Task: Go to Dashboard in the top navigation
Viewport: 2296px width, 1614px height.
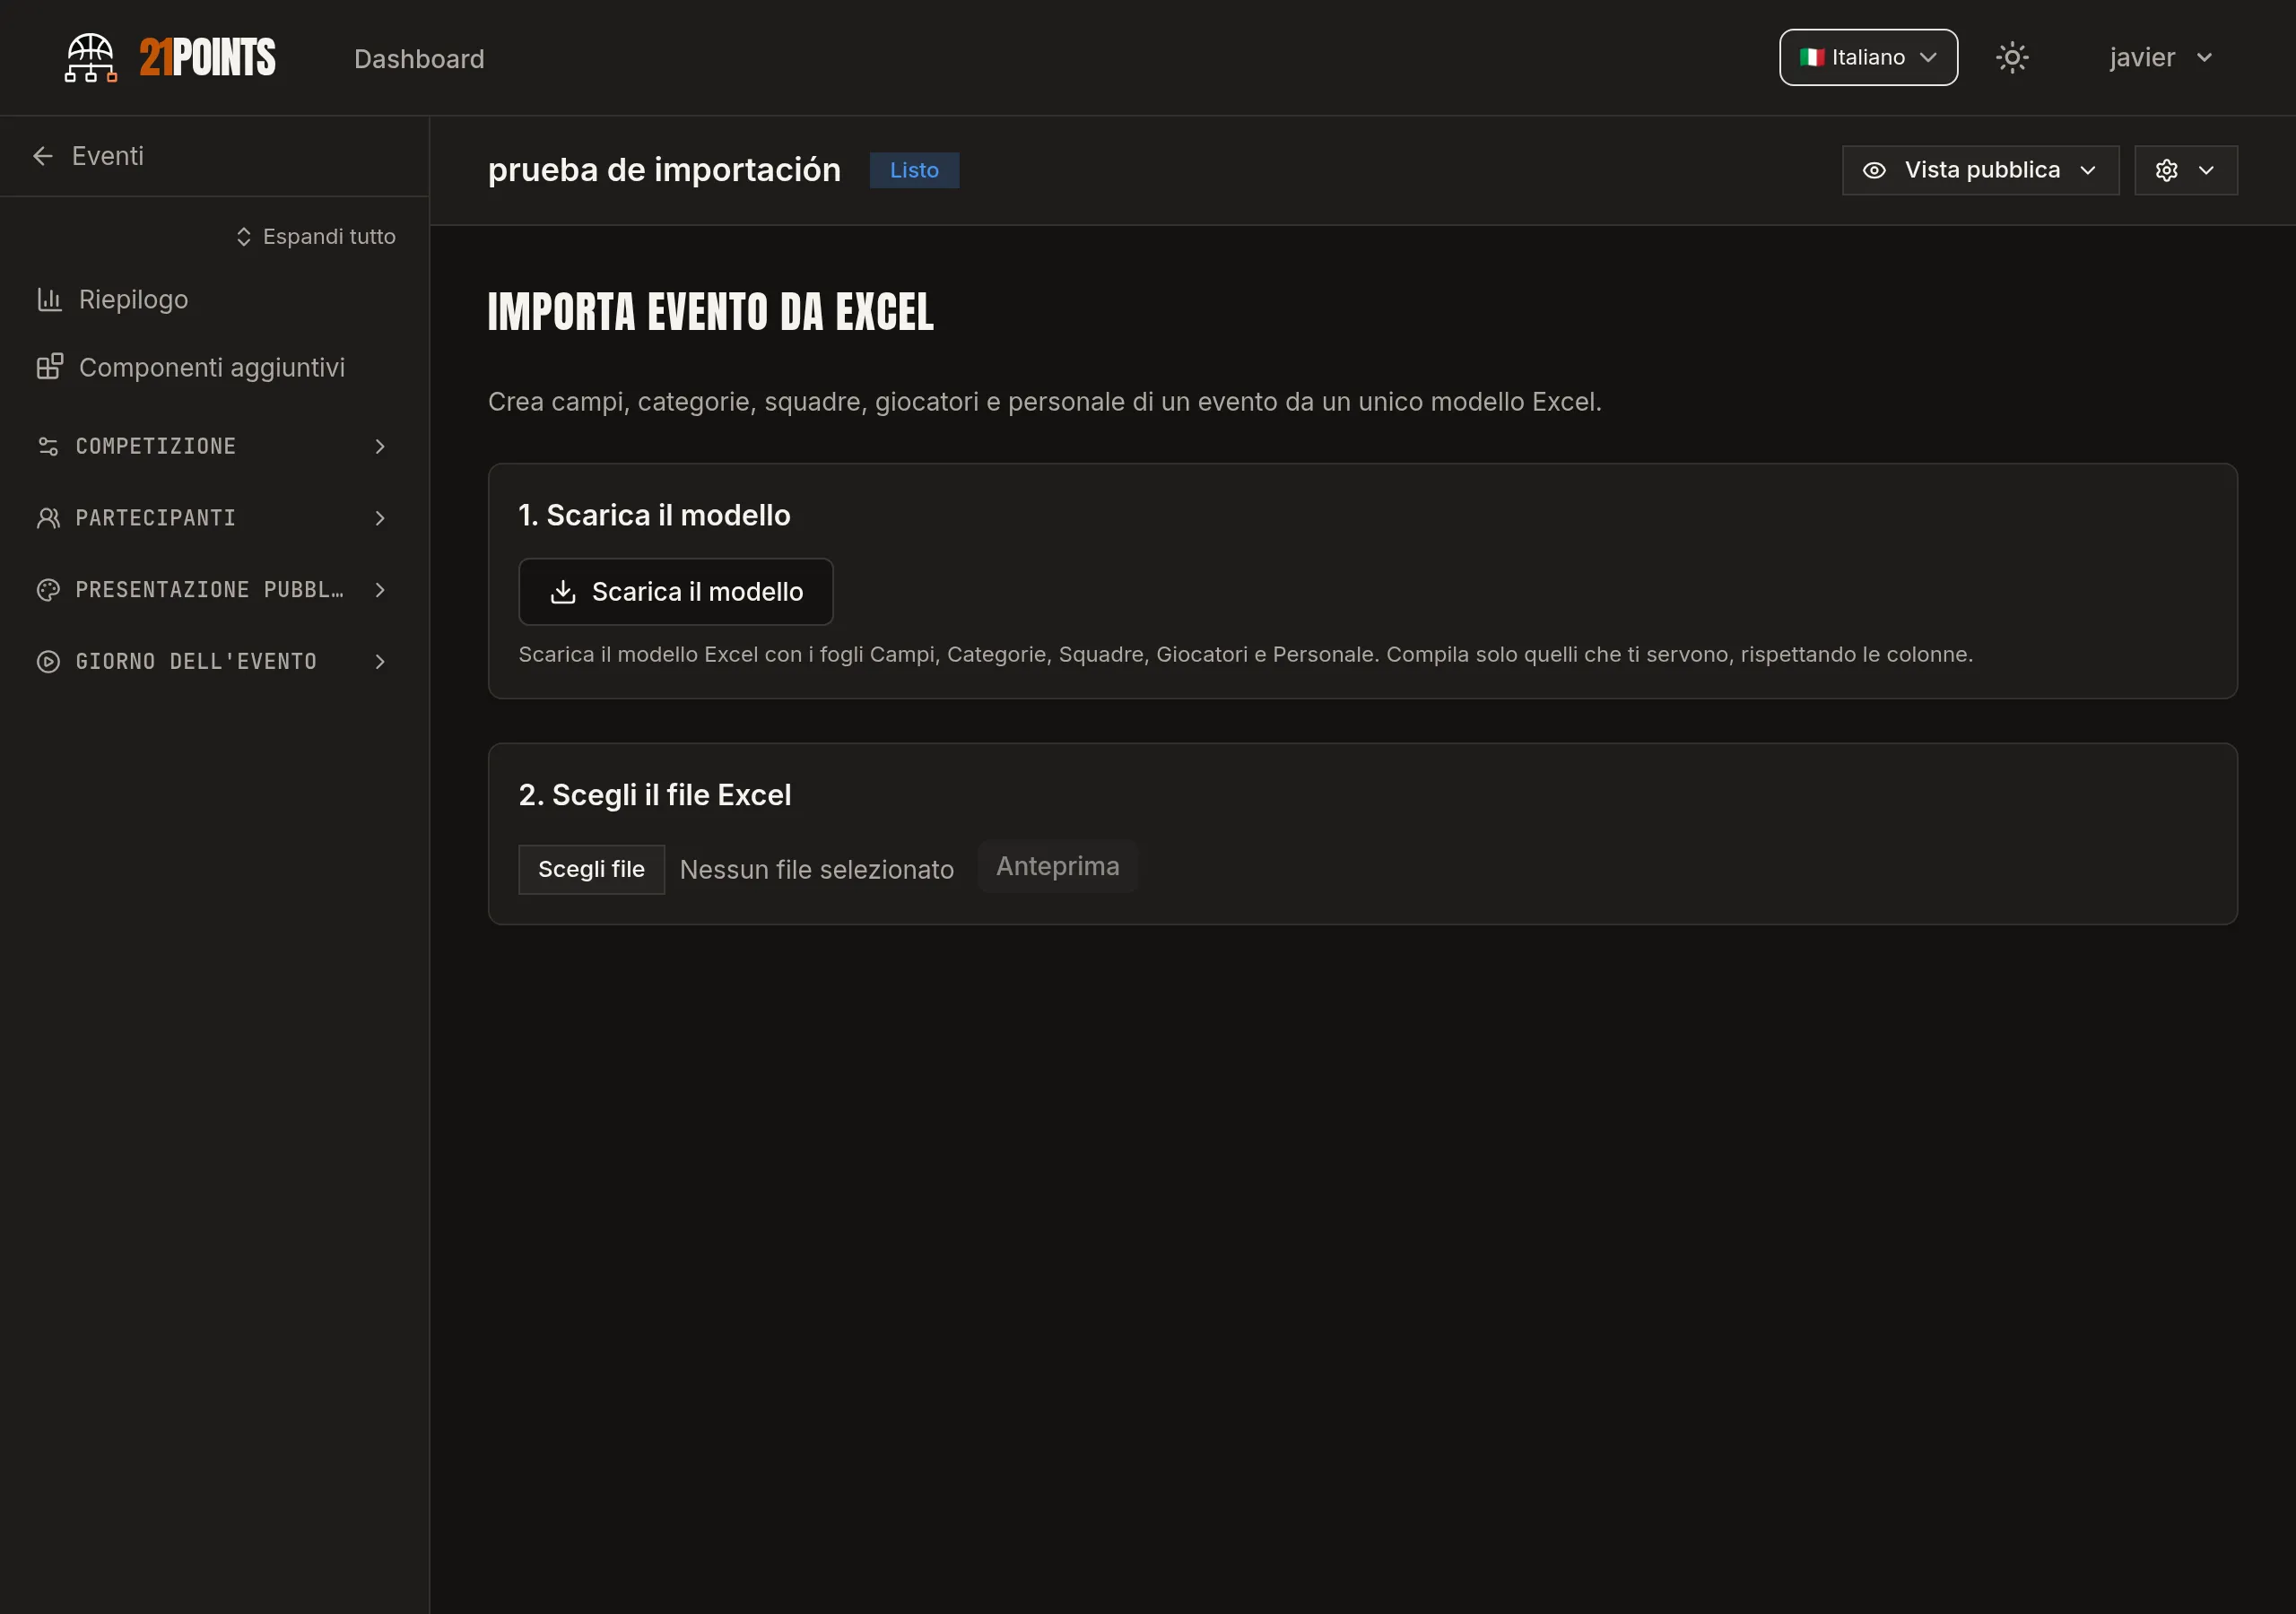Action: click(x=419, y=59)
